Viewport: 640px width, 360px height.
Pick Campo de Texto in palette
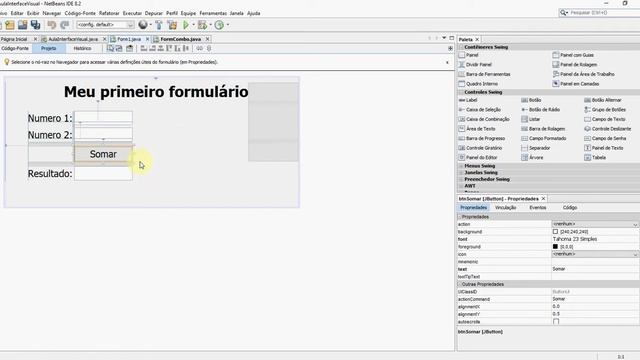click(605, 119)
